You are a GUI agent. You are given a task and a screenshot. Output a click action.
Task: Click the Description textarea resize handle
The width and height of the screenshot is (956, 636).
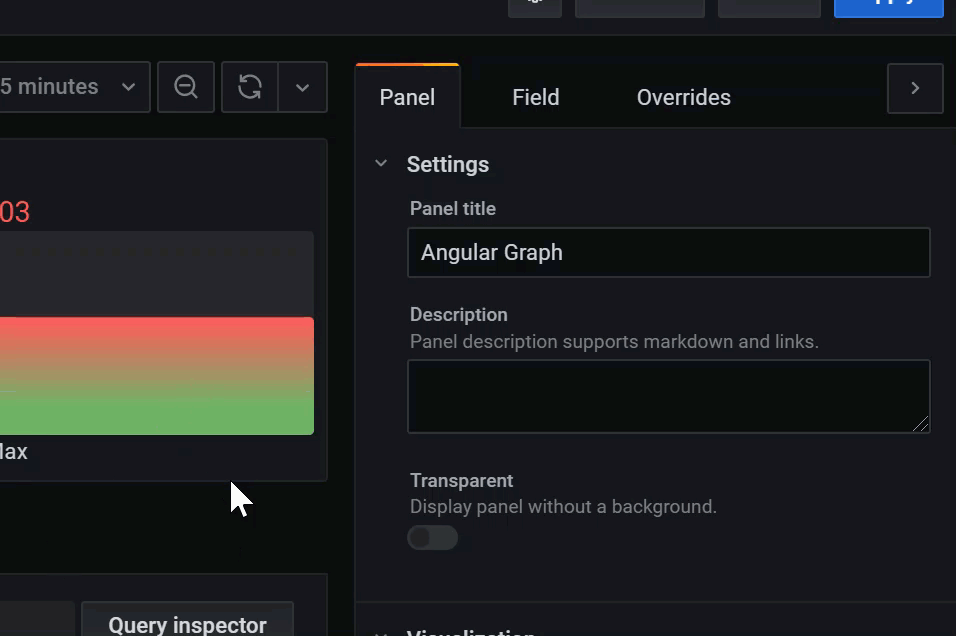[921, 424]
